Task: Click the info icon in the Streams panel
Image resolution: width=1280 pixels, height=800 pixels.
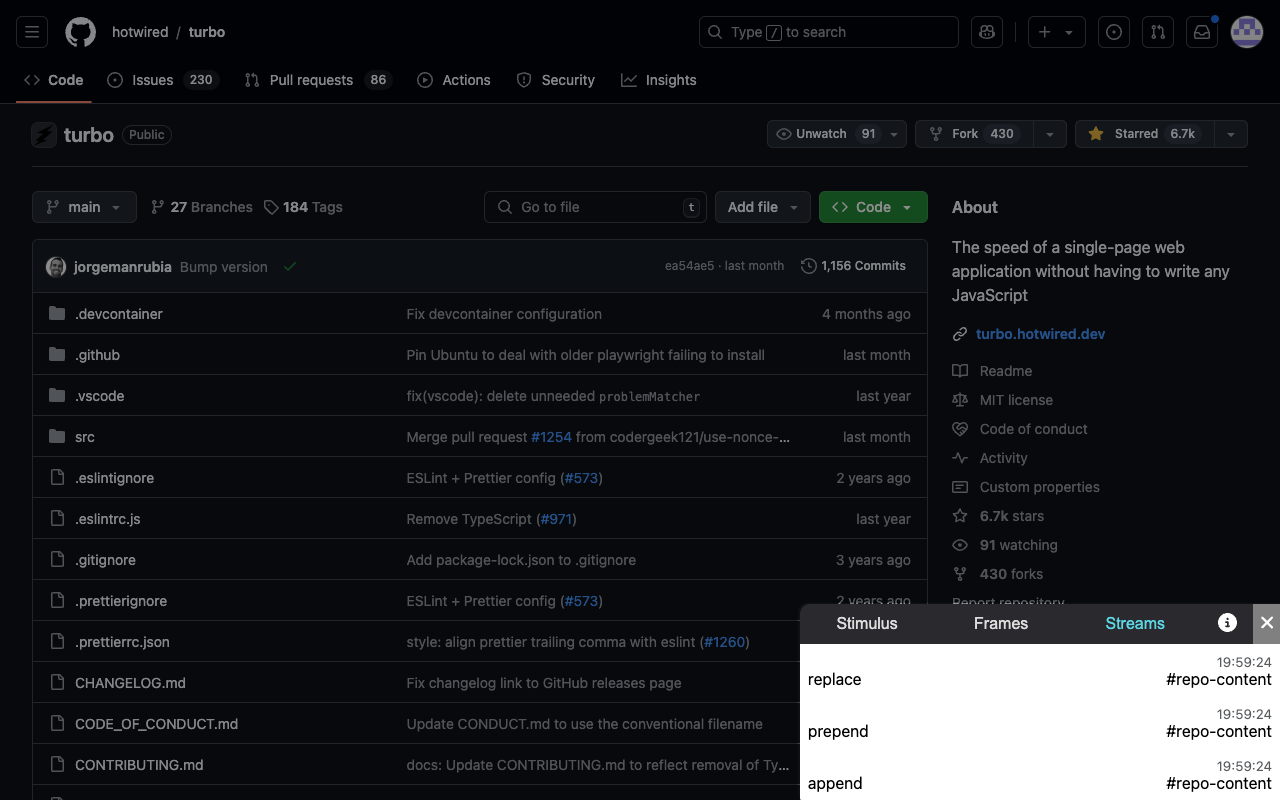Action: [x=1227, y=623]
